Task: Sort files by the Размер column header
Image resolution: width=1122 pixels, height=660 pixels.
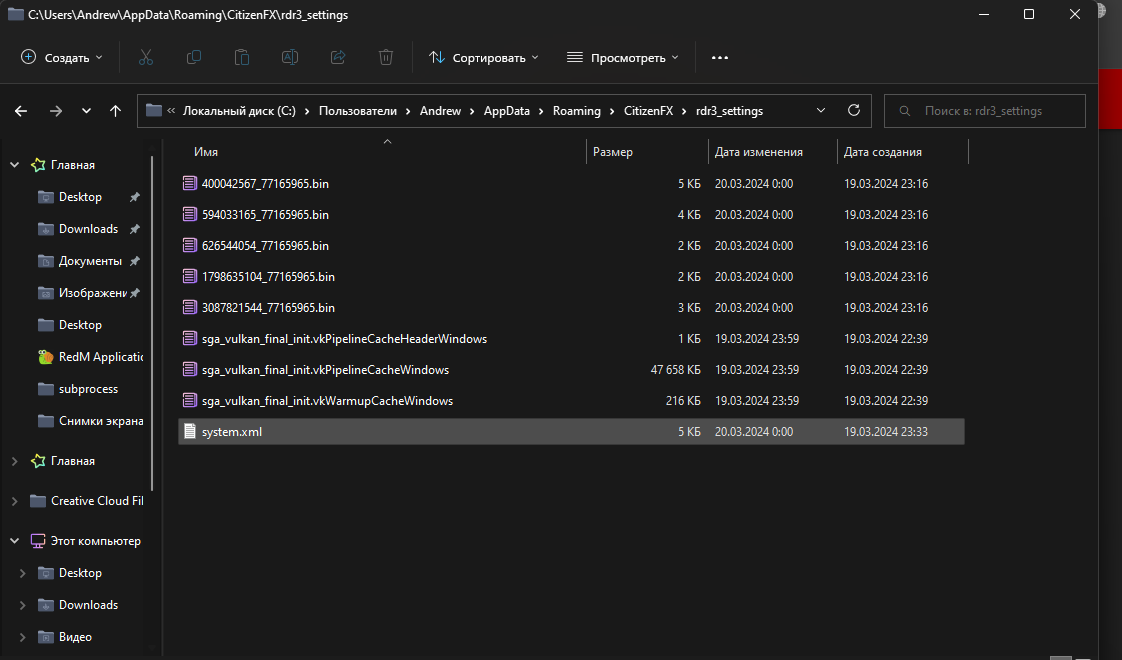Action: (613, 152)
